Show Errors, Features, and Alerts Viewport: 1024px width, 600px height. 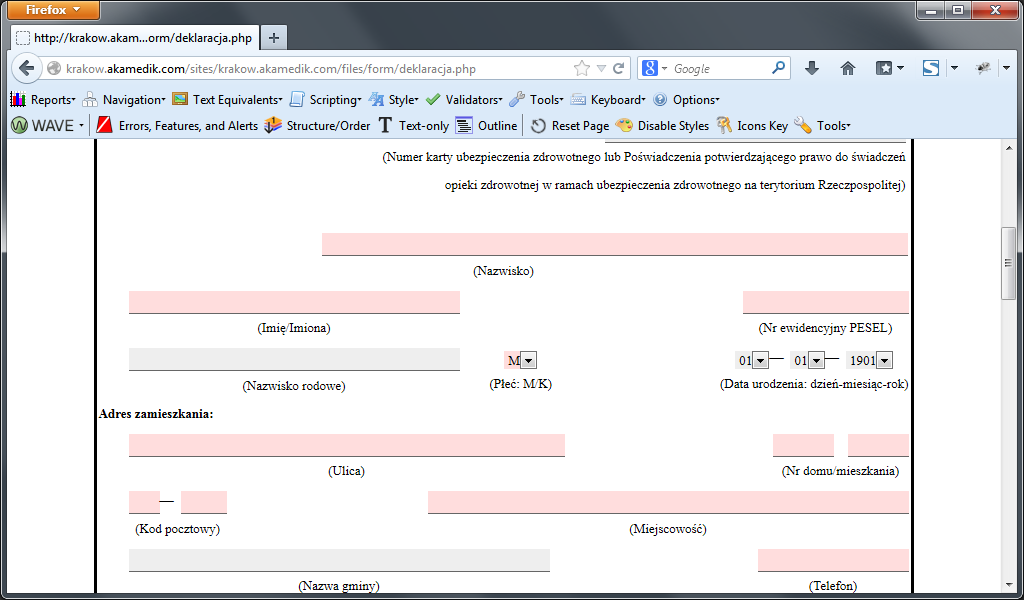tap(177, 125)
